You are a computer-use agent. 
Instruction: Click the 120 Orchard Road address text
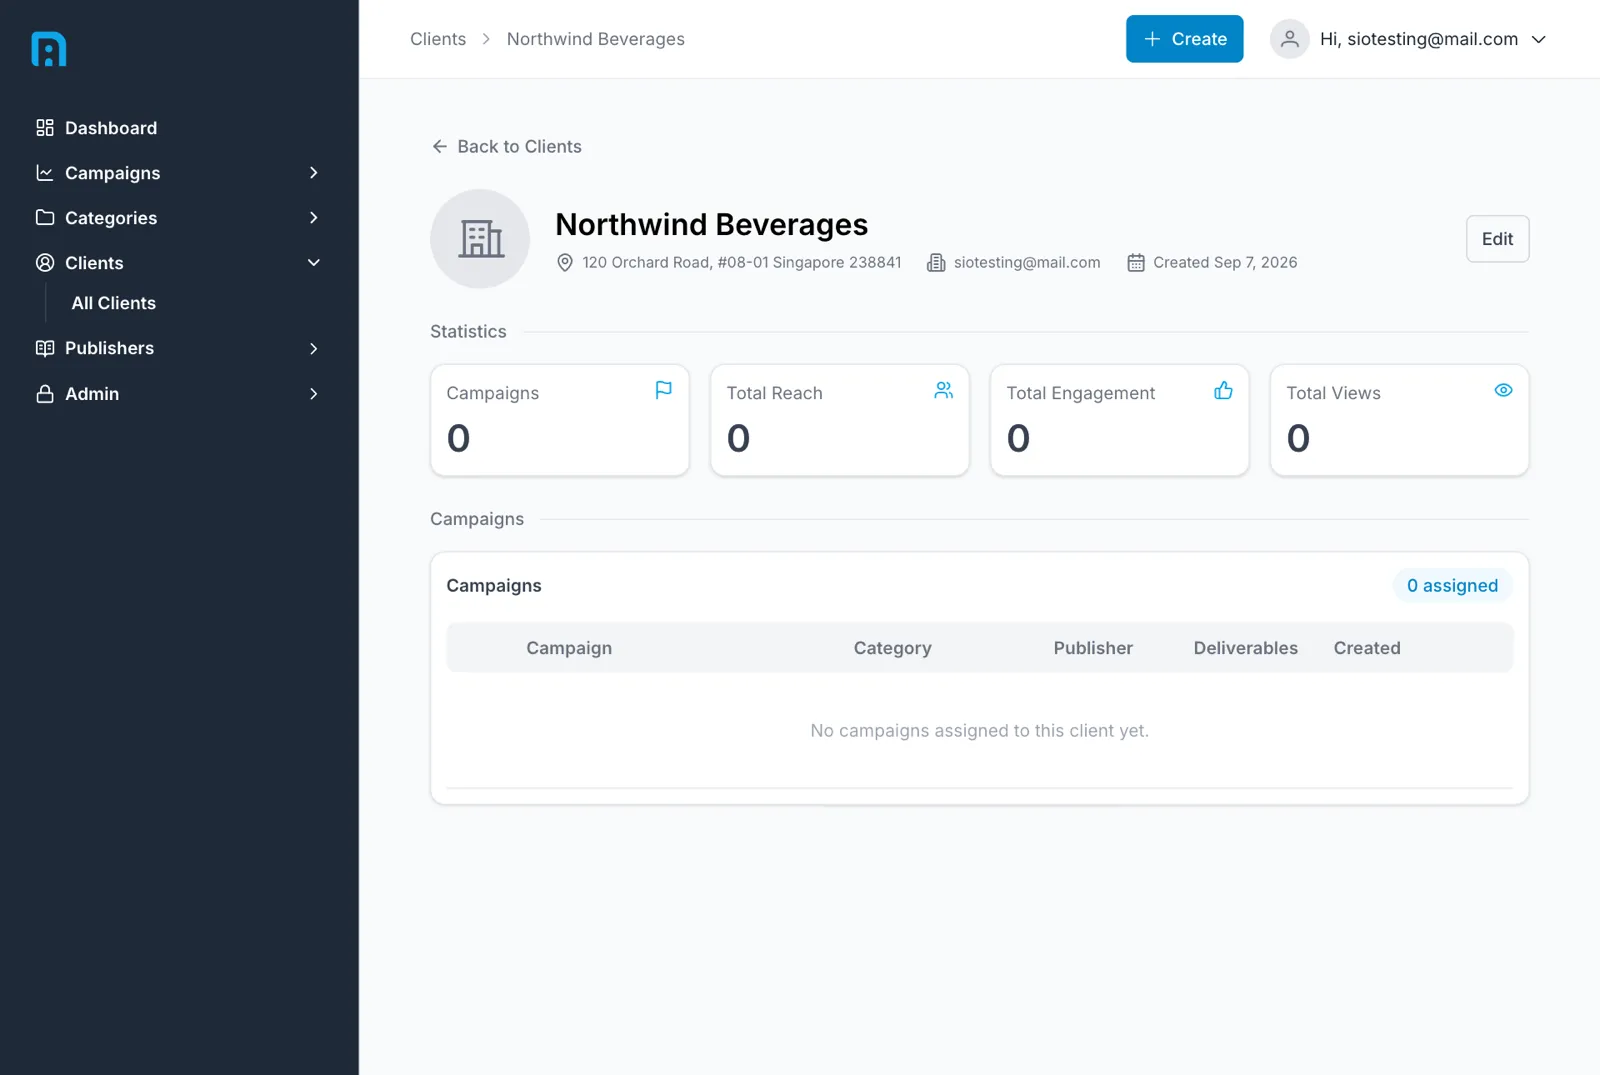pyautogui.click(x=742, y=262)
